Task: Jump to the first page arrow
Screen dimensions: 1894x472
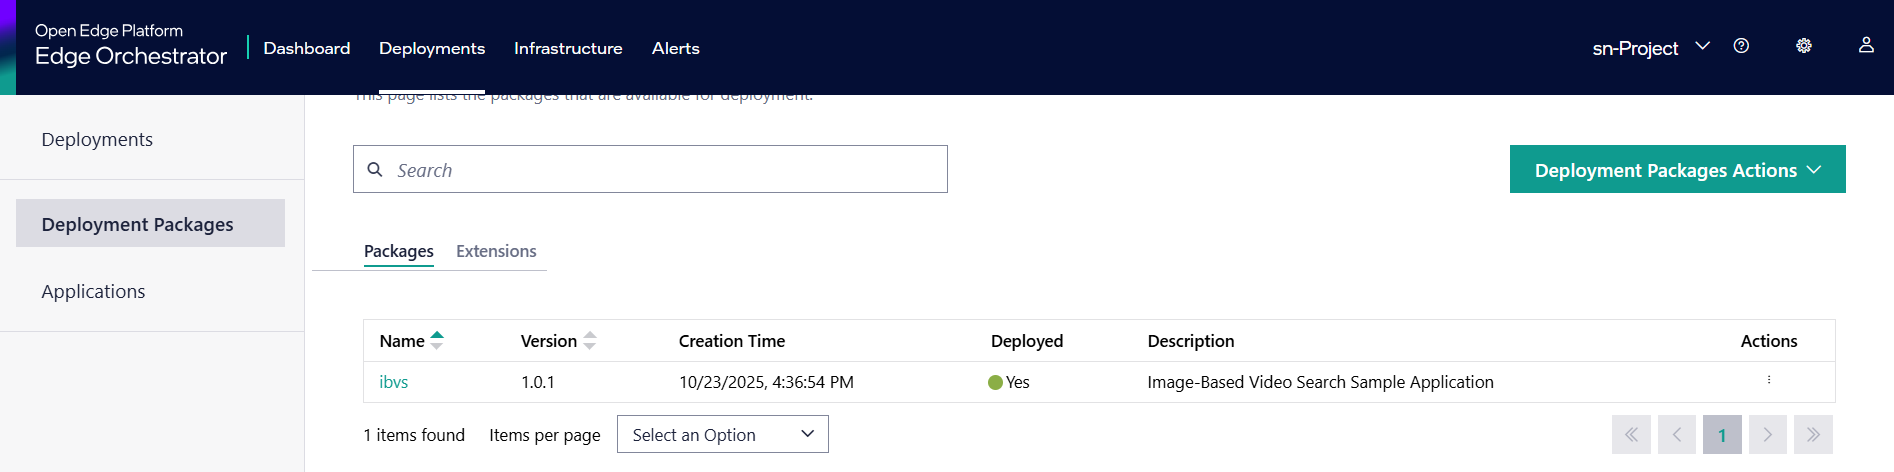Action: click(x=1631, y=435)
